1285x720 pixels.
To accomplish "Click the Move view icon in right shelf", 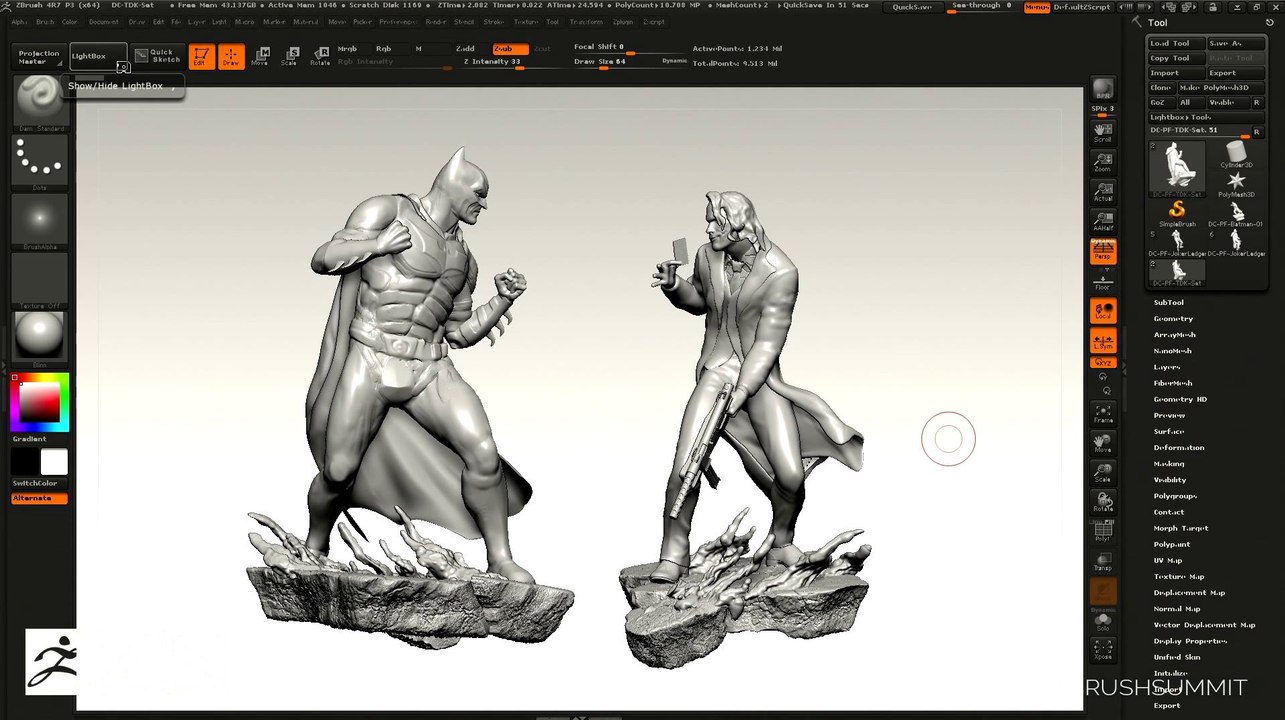I will (x=1103, y=443).
